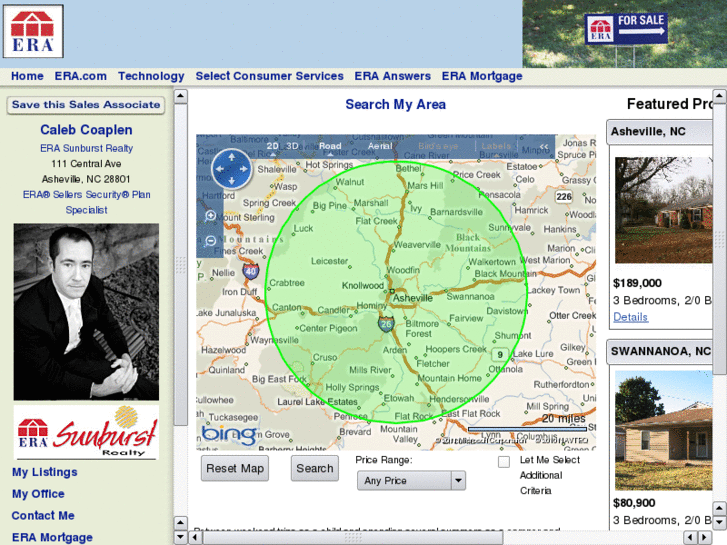Open the Asheville, NC property photo
The image size is (727, 545).
(x=663, y=210)
